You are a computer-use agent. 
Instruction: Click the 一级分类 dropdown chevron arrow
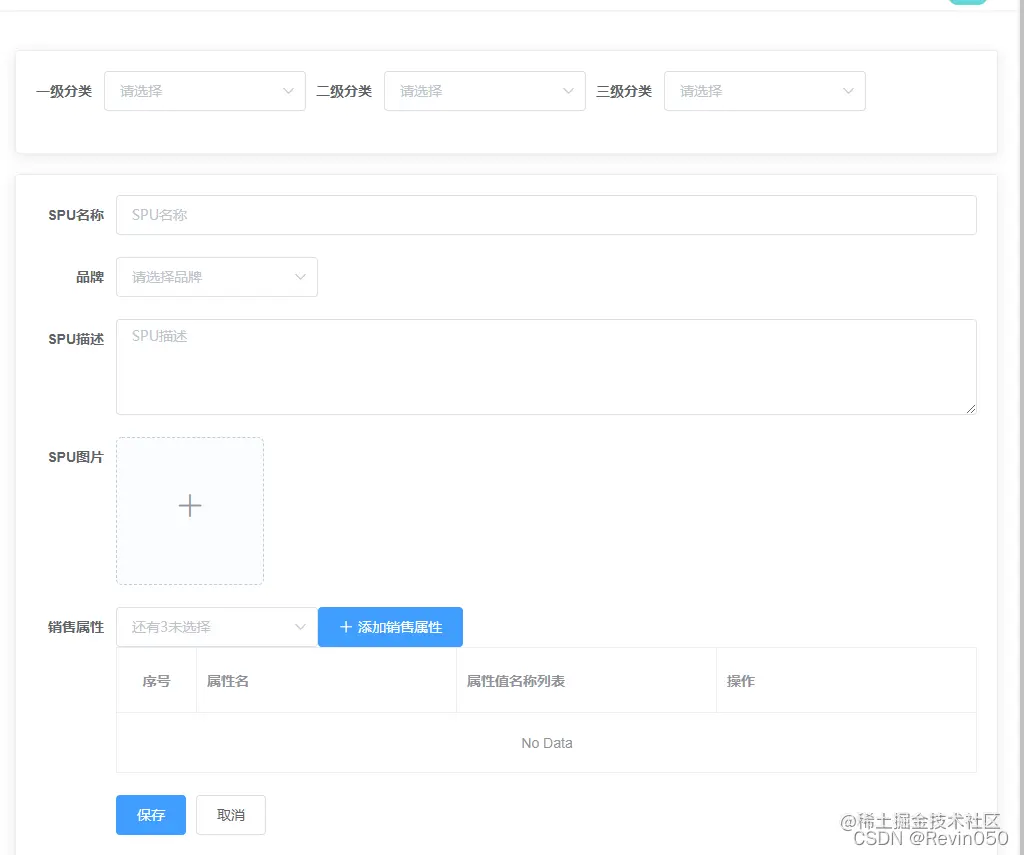click(x=290, y=91)
